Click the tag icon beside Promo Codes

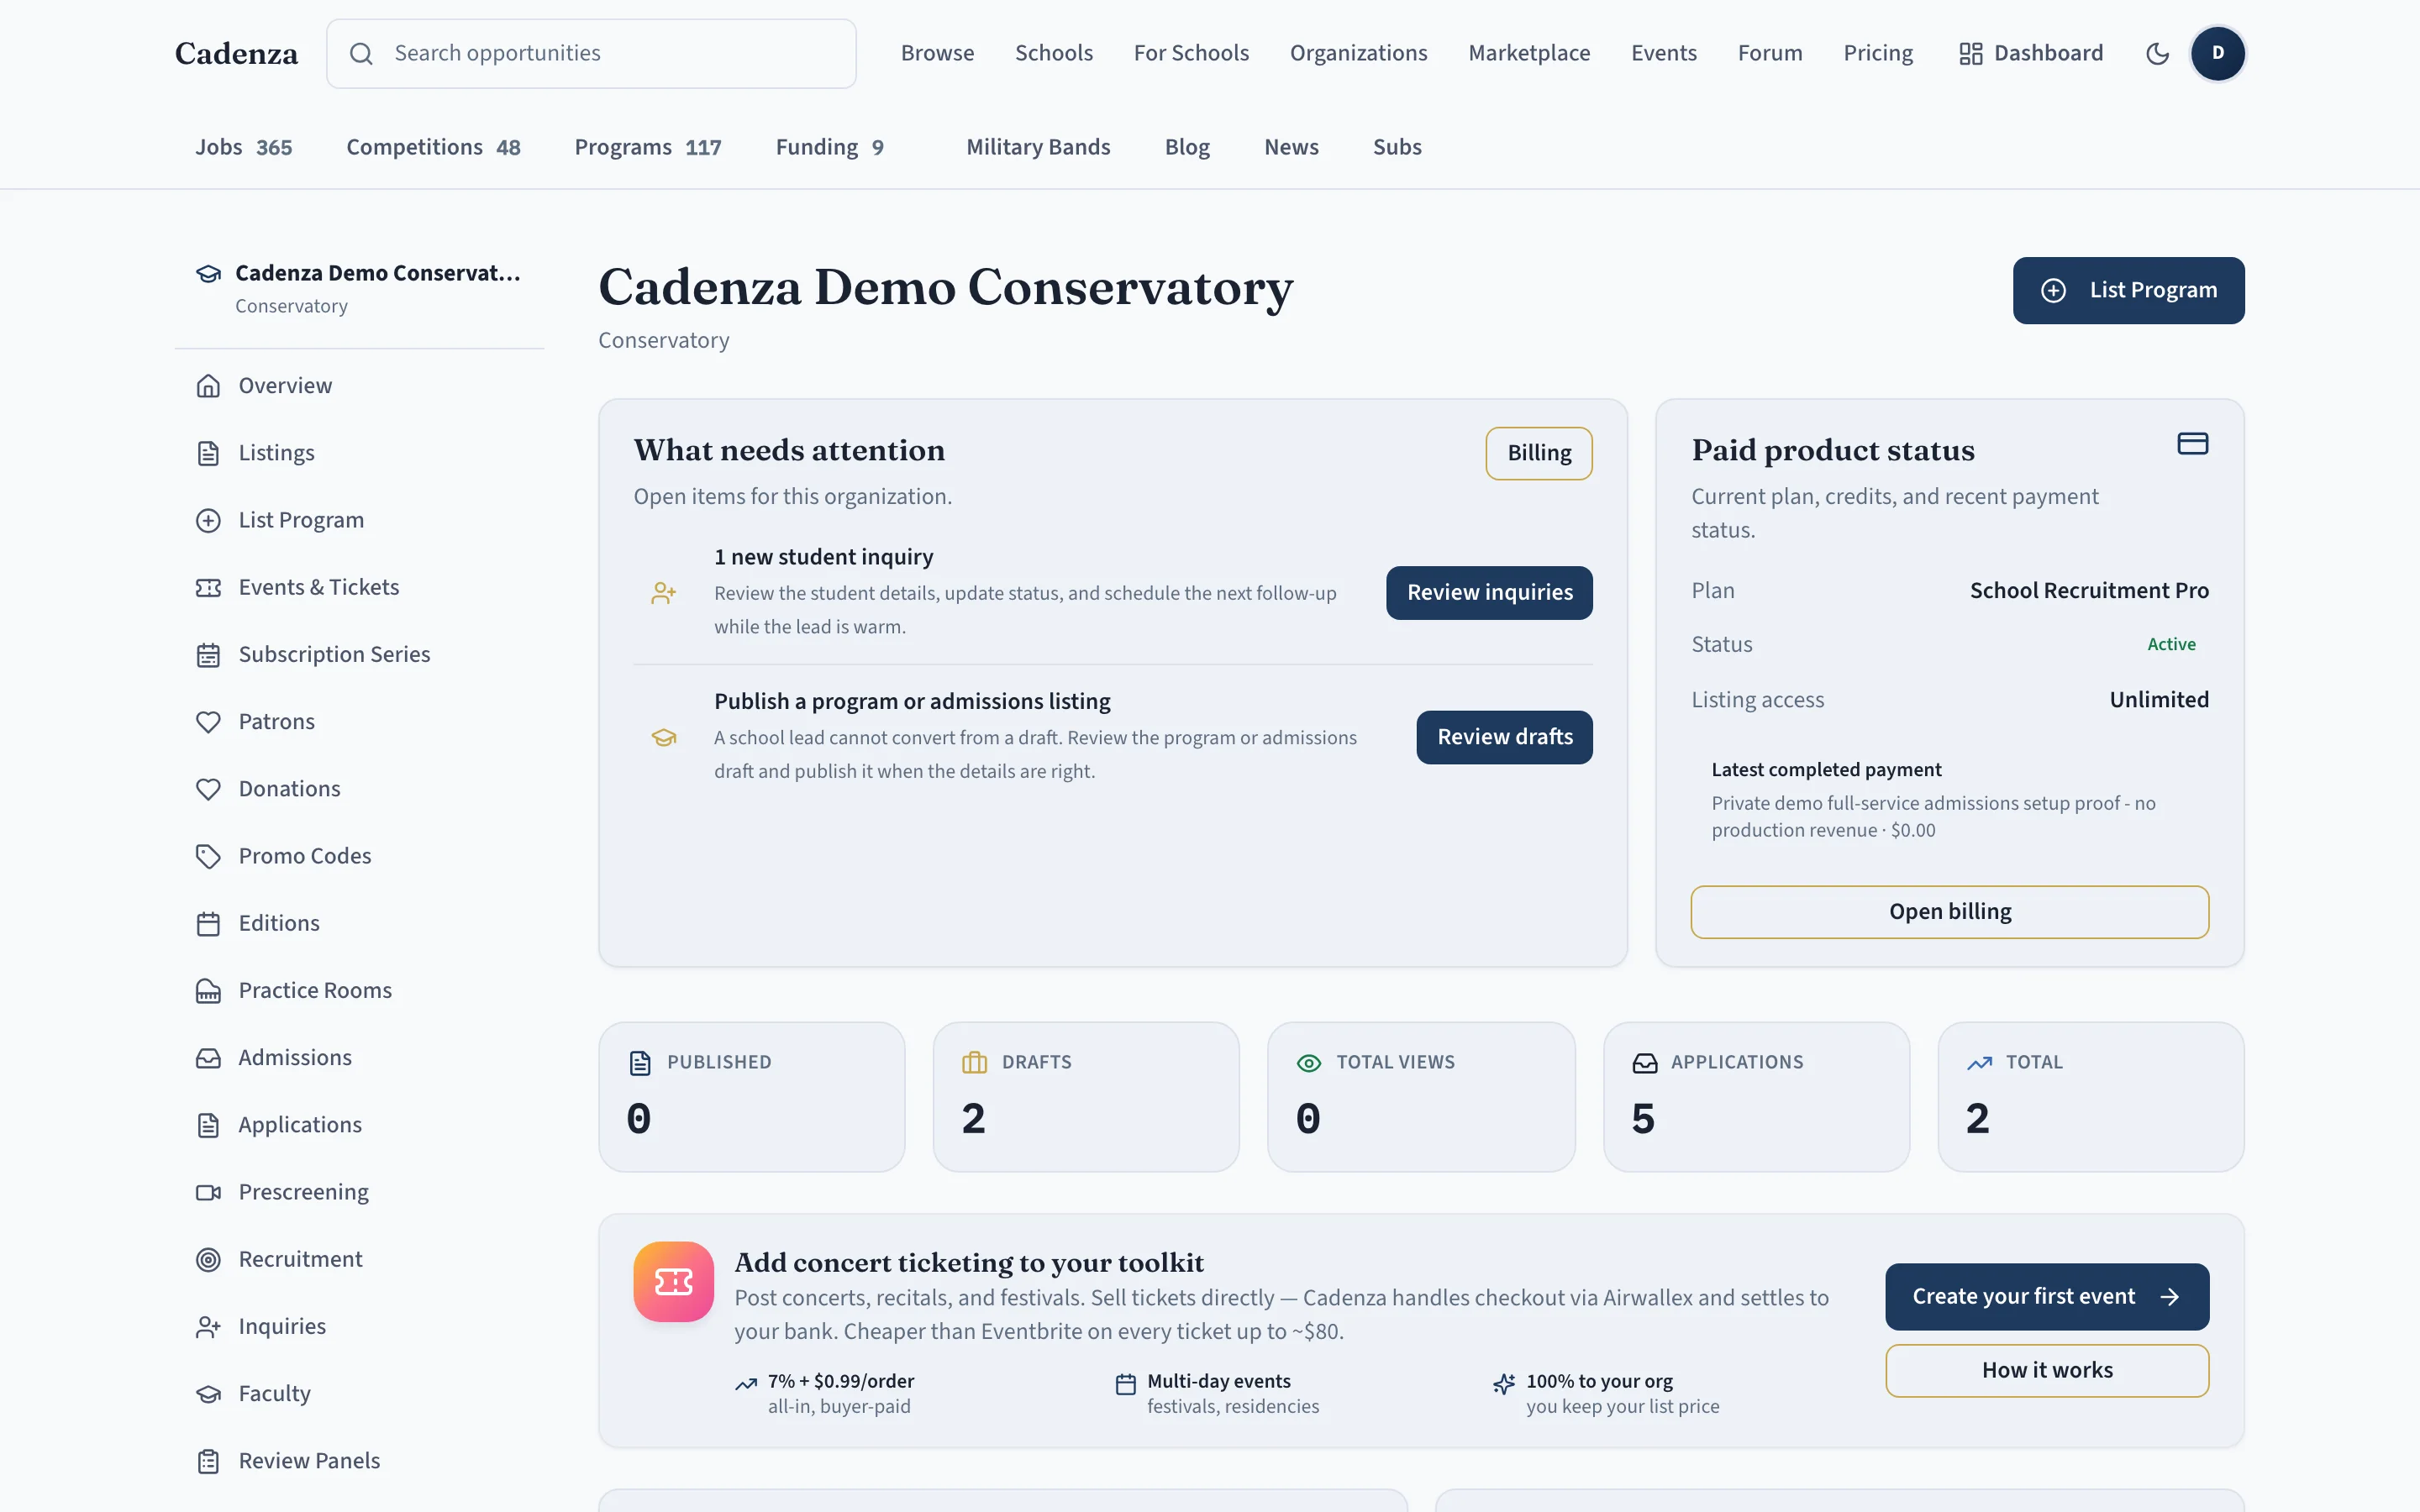click(x=208, y=856)
